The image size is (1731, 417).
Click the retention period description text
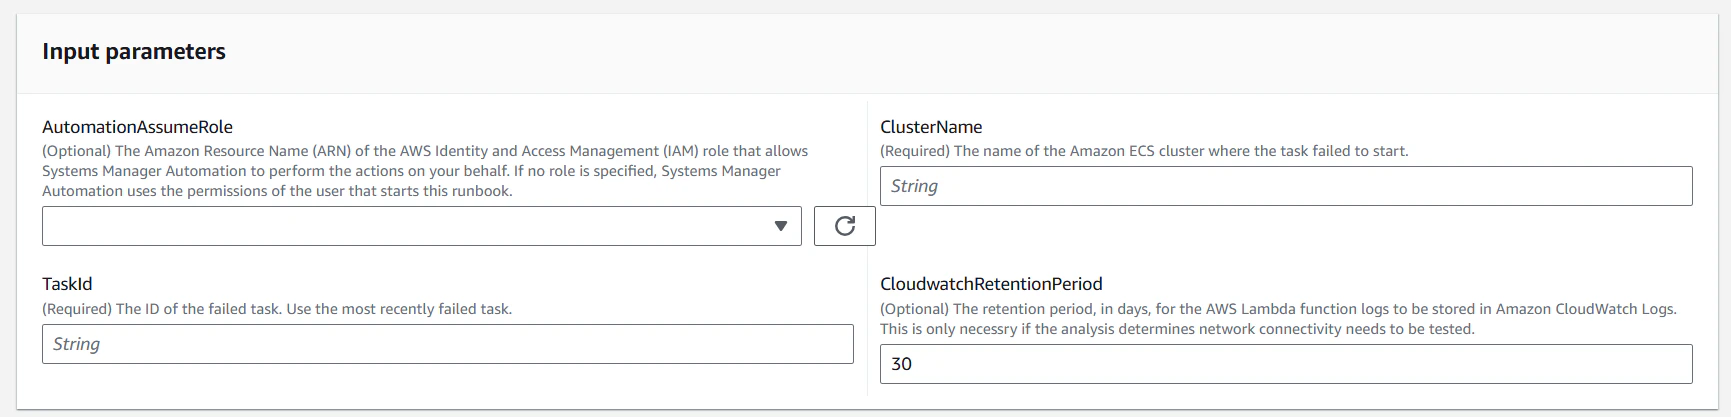click(1278, 319)
